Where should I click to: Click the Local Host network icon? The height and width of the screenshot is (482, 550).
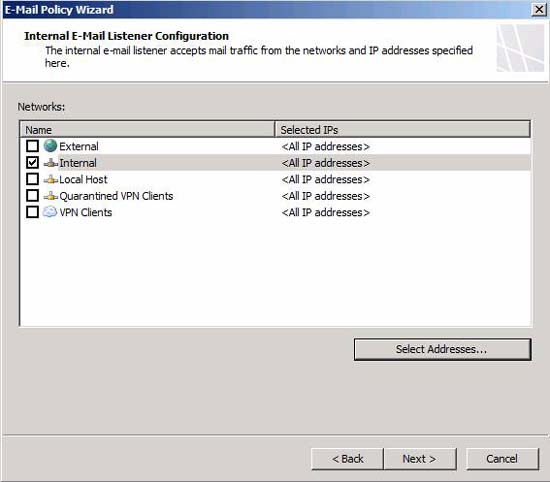click(51, 179)
